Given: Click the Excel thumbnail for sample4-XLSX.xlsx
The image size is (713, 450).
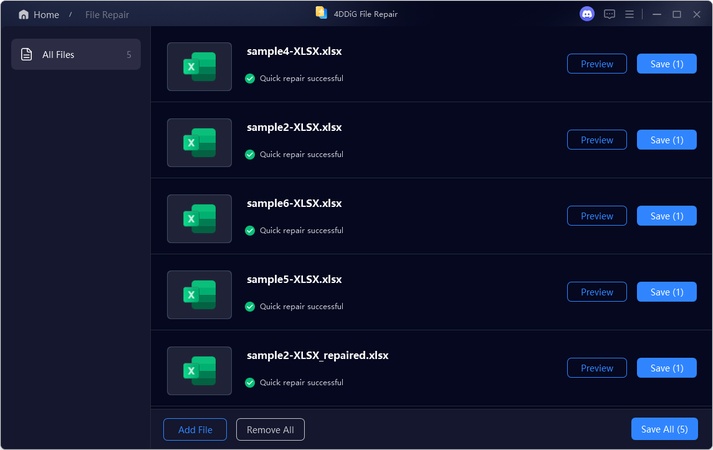Looking at the screenshot, I should click(199, 66).
